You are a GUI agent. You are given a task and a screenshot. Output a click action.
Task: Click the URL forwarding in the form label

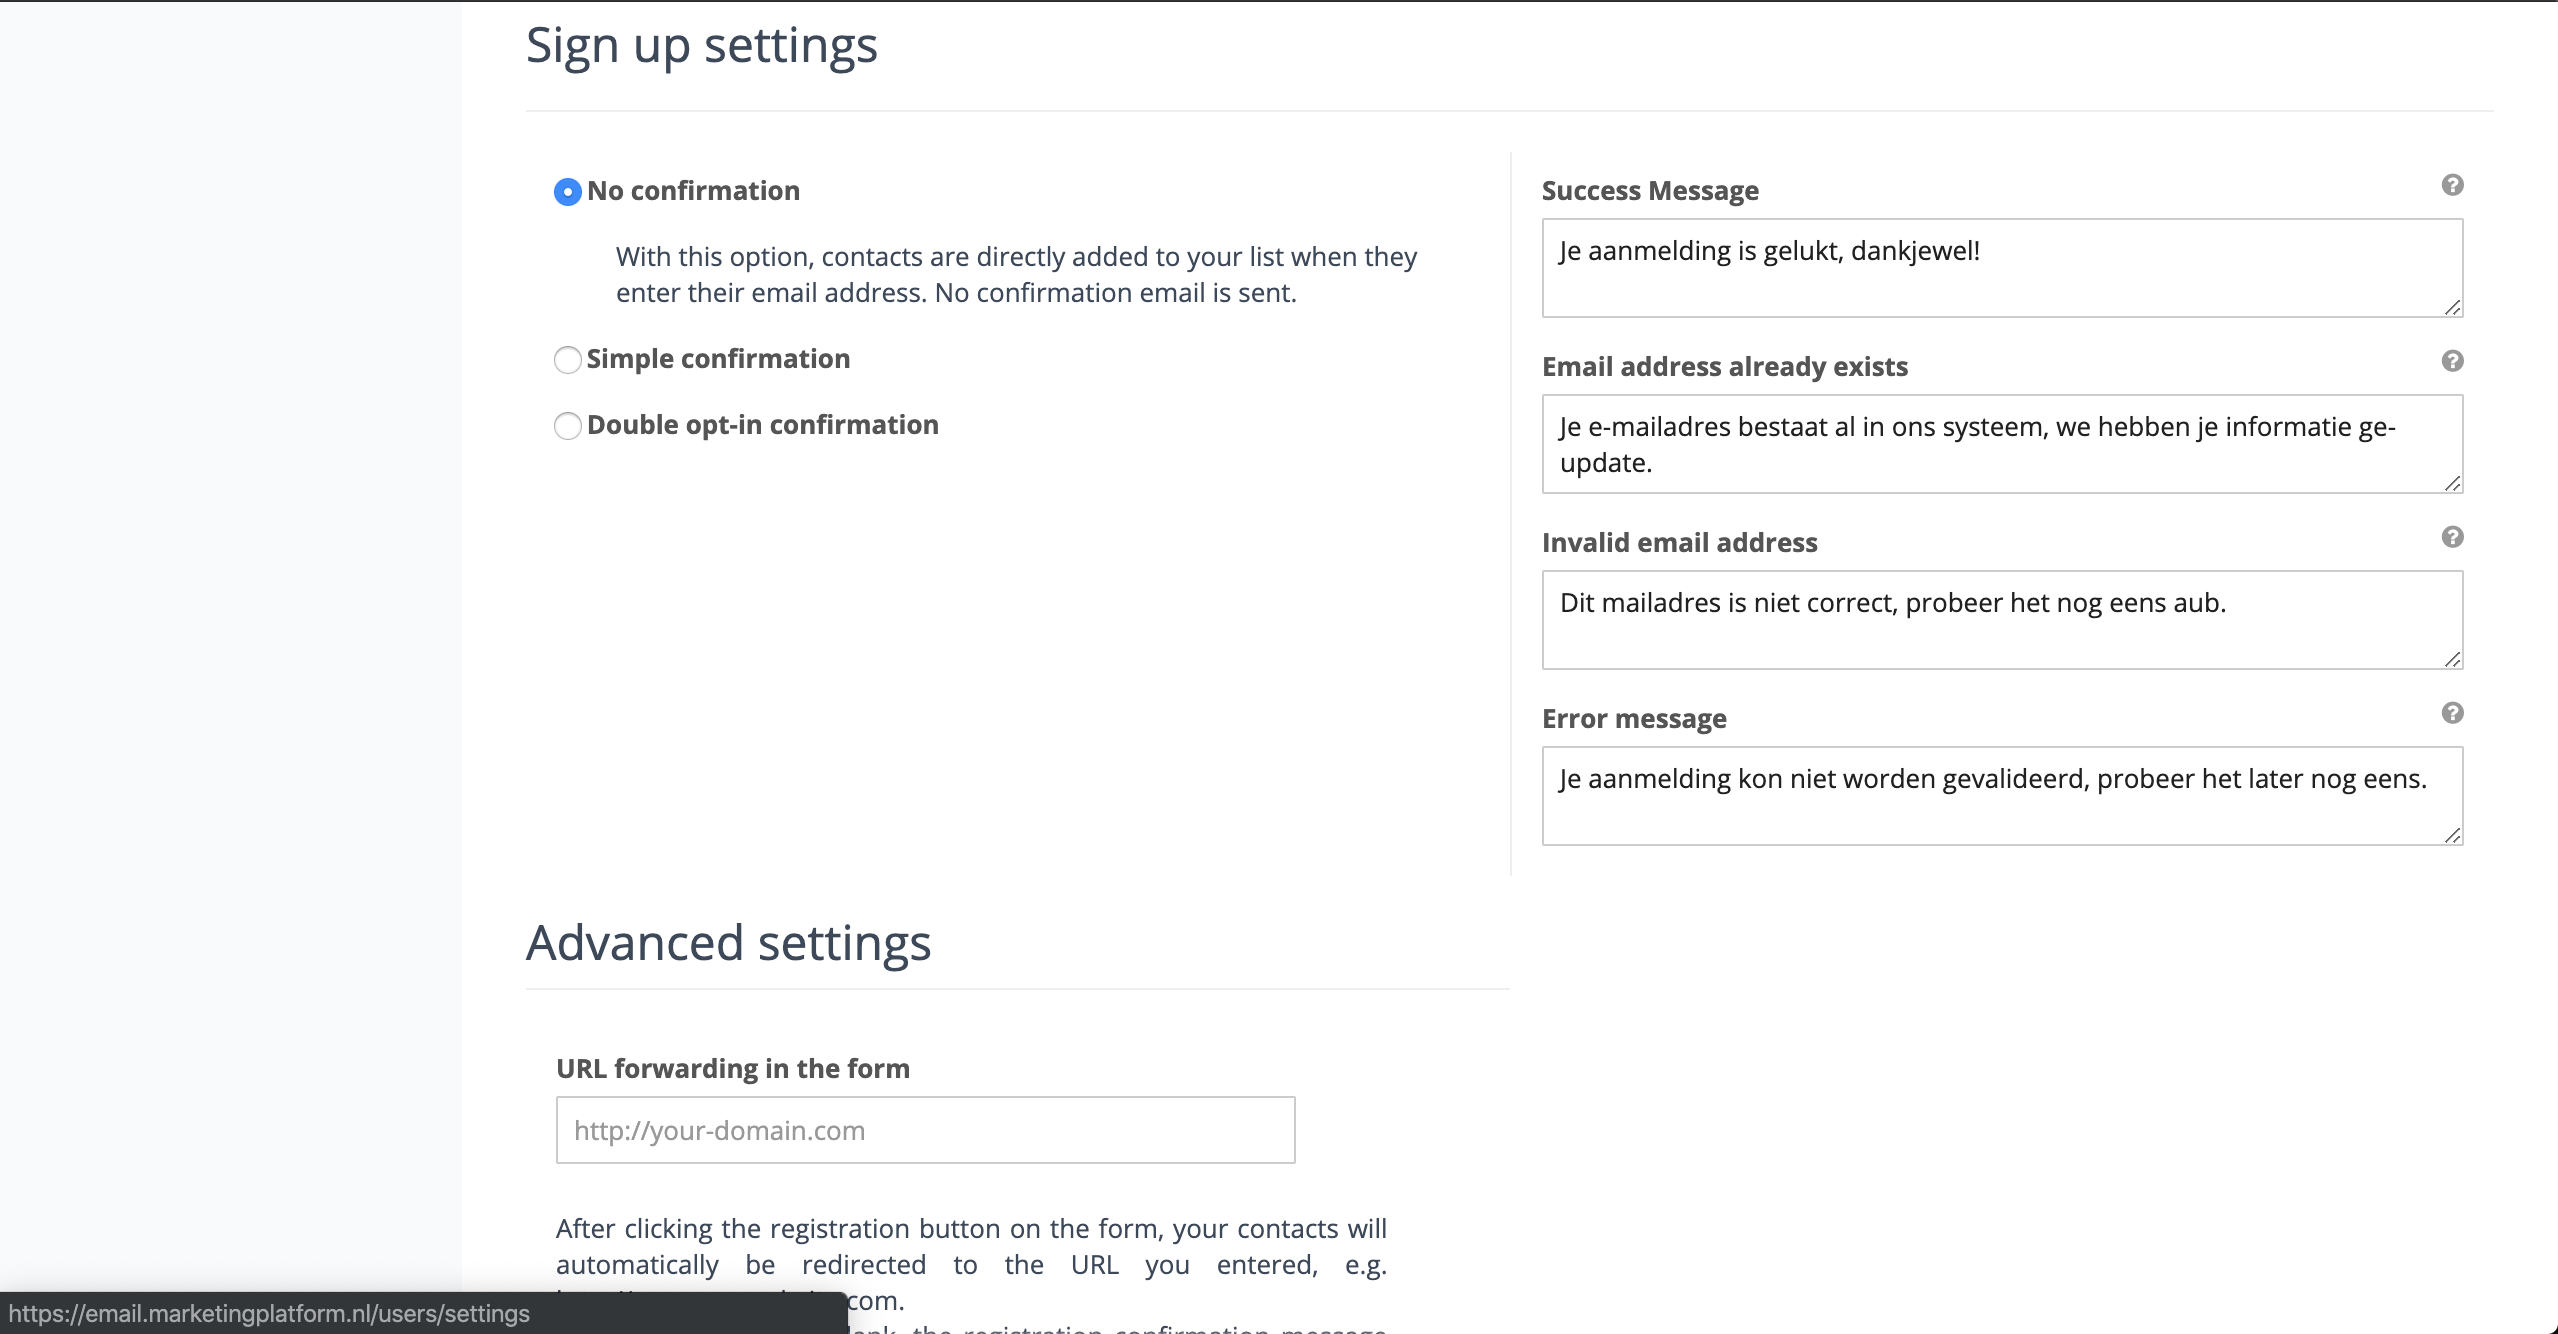[733, 1068]
